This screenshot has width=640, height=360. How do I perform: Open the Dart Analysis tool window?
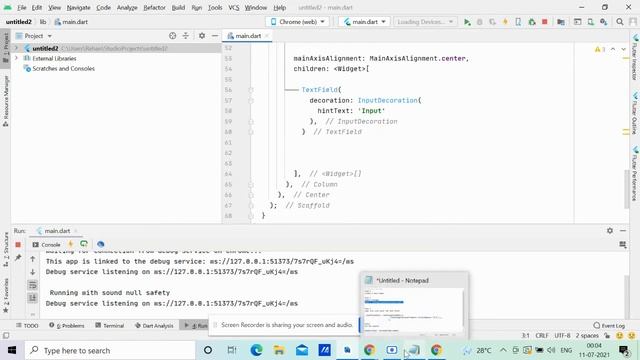(154, 325)
